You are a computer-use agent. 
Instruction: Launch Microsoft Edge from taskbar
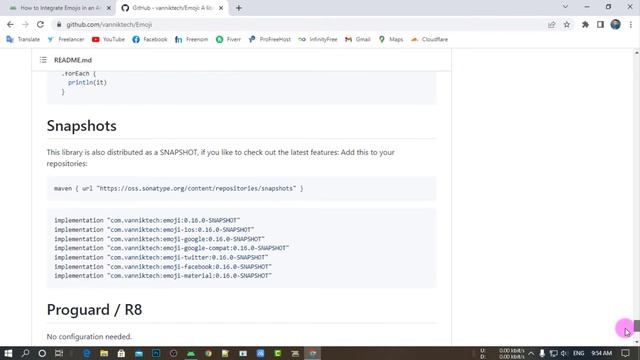[x=87, y=353]
